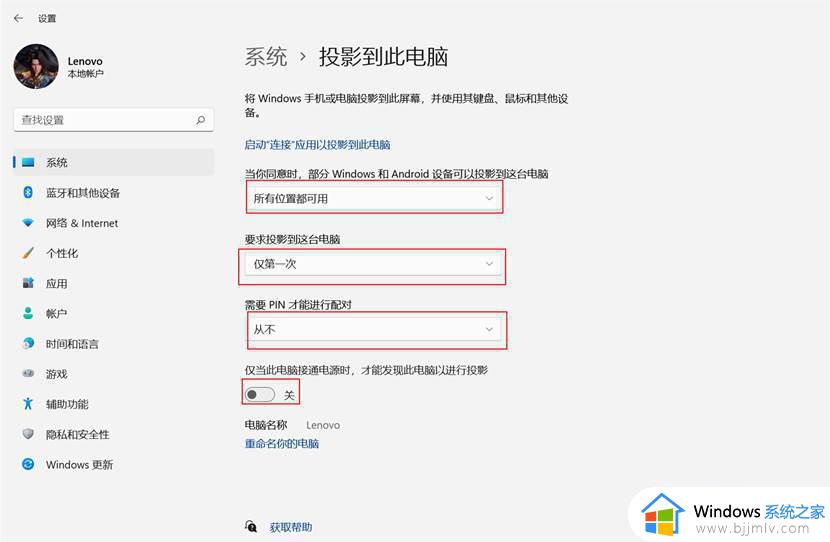The image size is (830, 542).
Task: Click the 电脑名称 label
Action: coord(266,424)
